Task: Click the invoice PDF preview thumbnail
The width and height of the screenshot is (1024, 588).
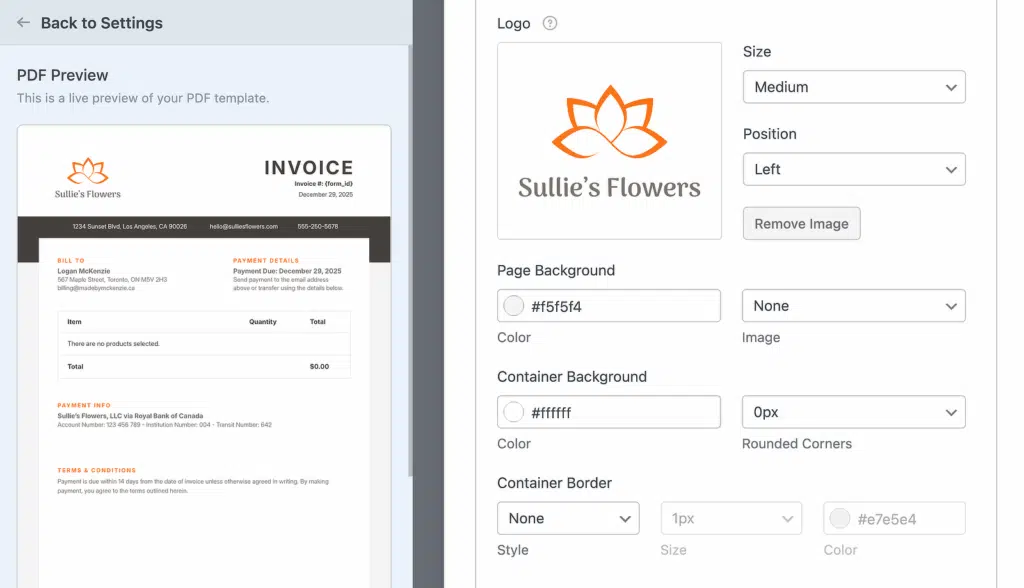Action: [204, 357]
